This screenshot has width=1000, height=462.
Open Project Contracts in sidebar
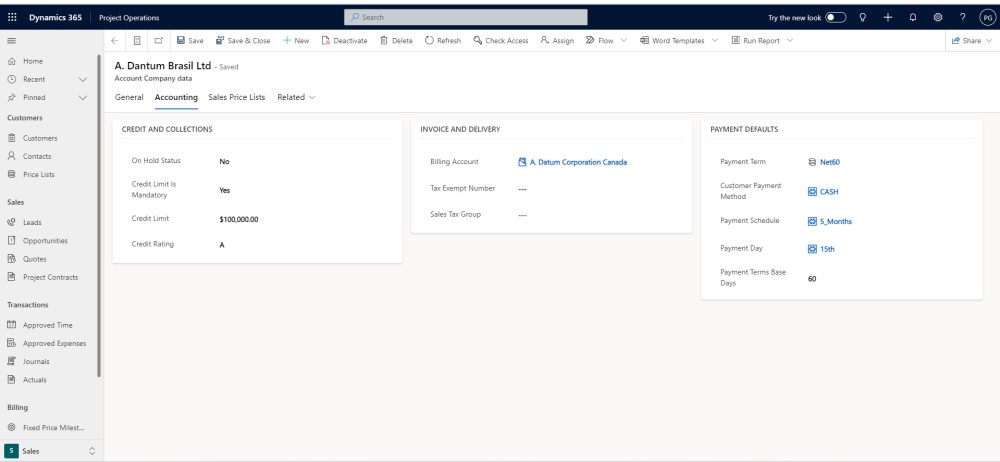click(x=51, y=278)
